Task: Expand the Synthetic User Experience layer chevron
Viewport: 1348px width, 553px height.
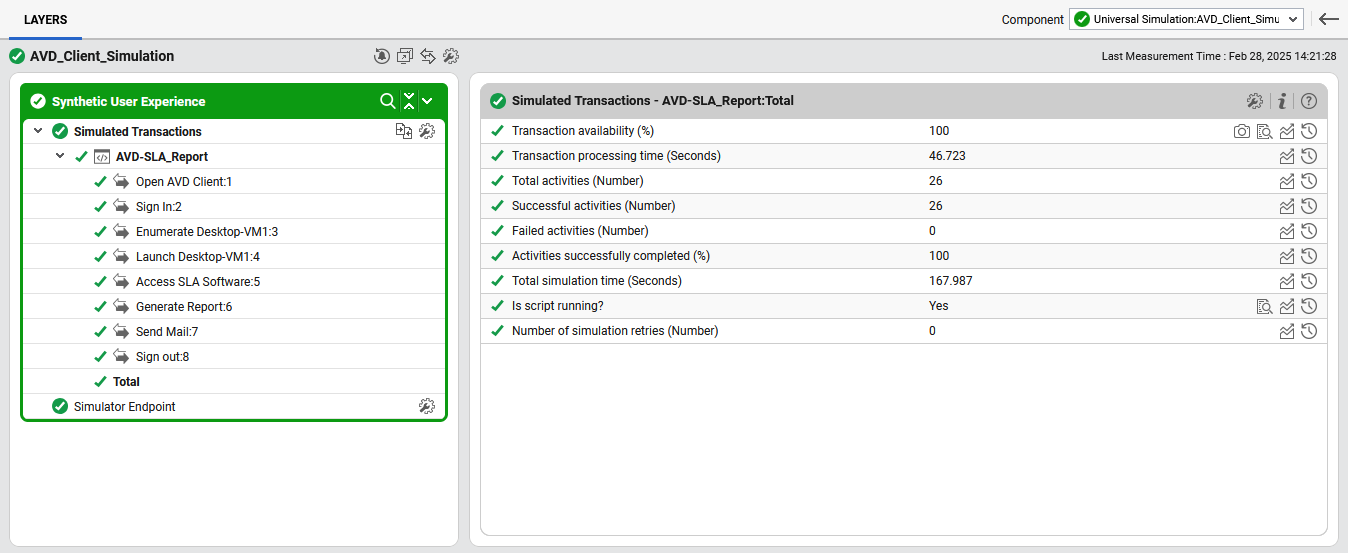Action: 427,101
